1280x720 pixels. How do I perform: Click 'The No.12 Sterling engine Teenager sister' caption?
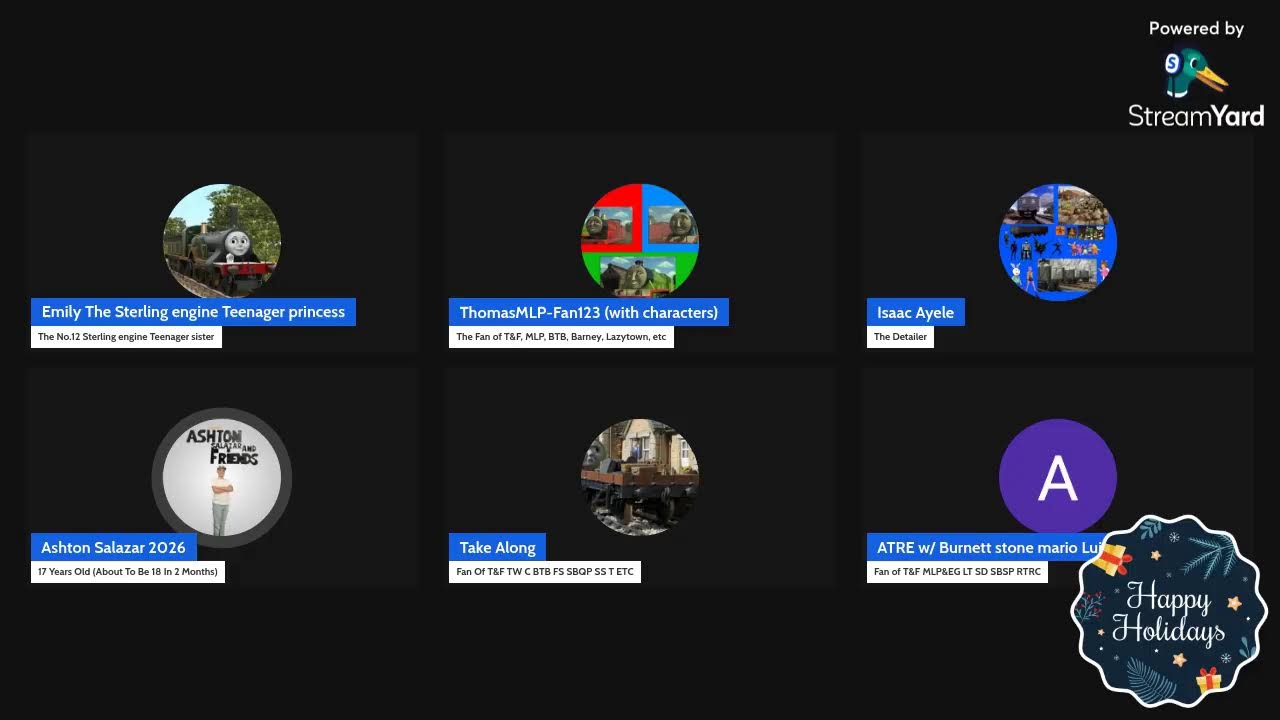pyautogui.click(x=126, y=337)
